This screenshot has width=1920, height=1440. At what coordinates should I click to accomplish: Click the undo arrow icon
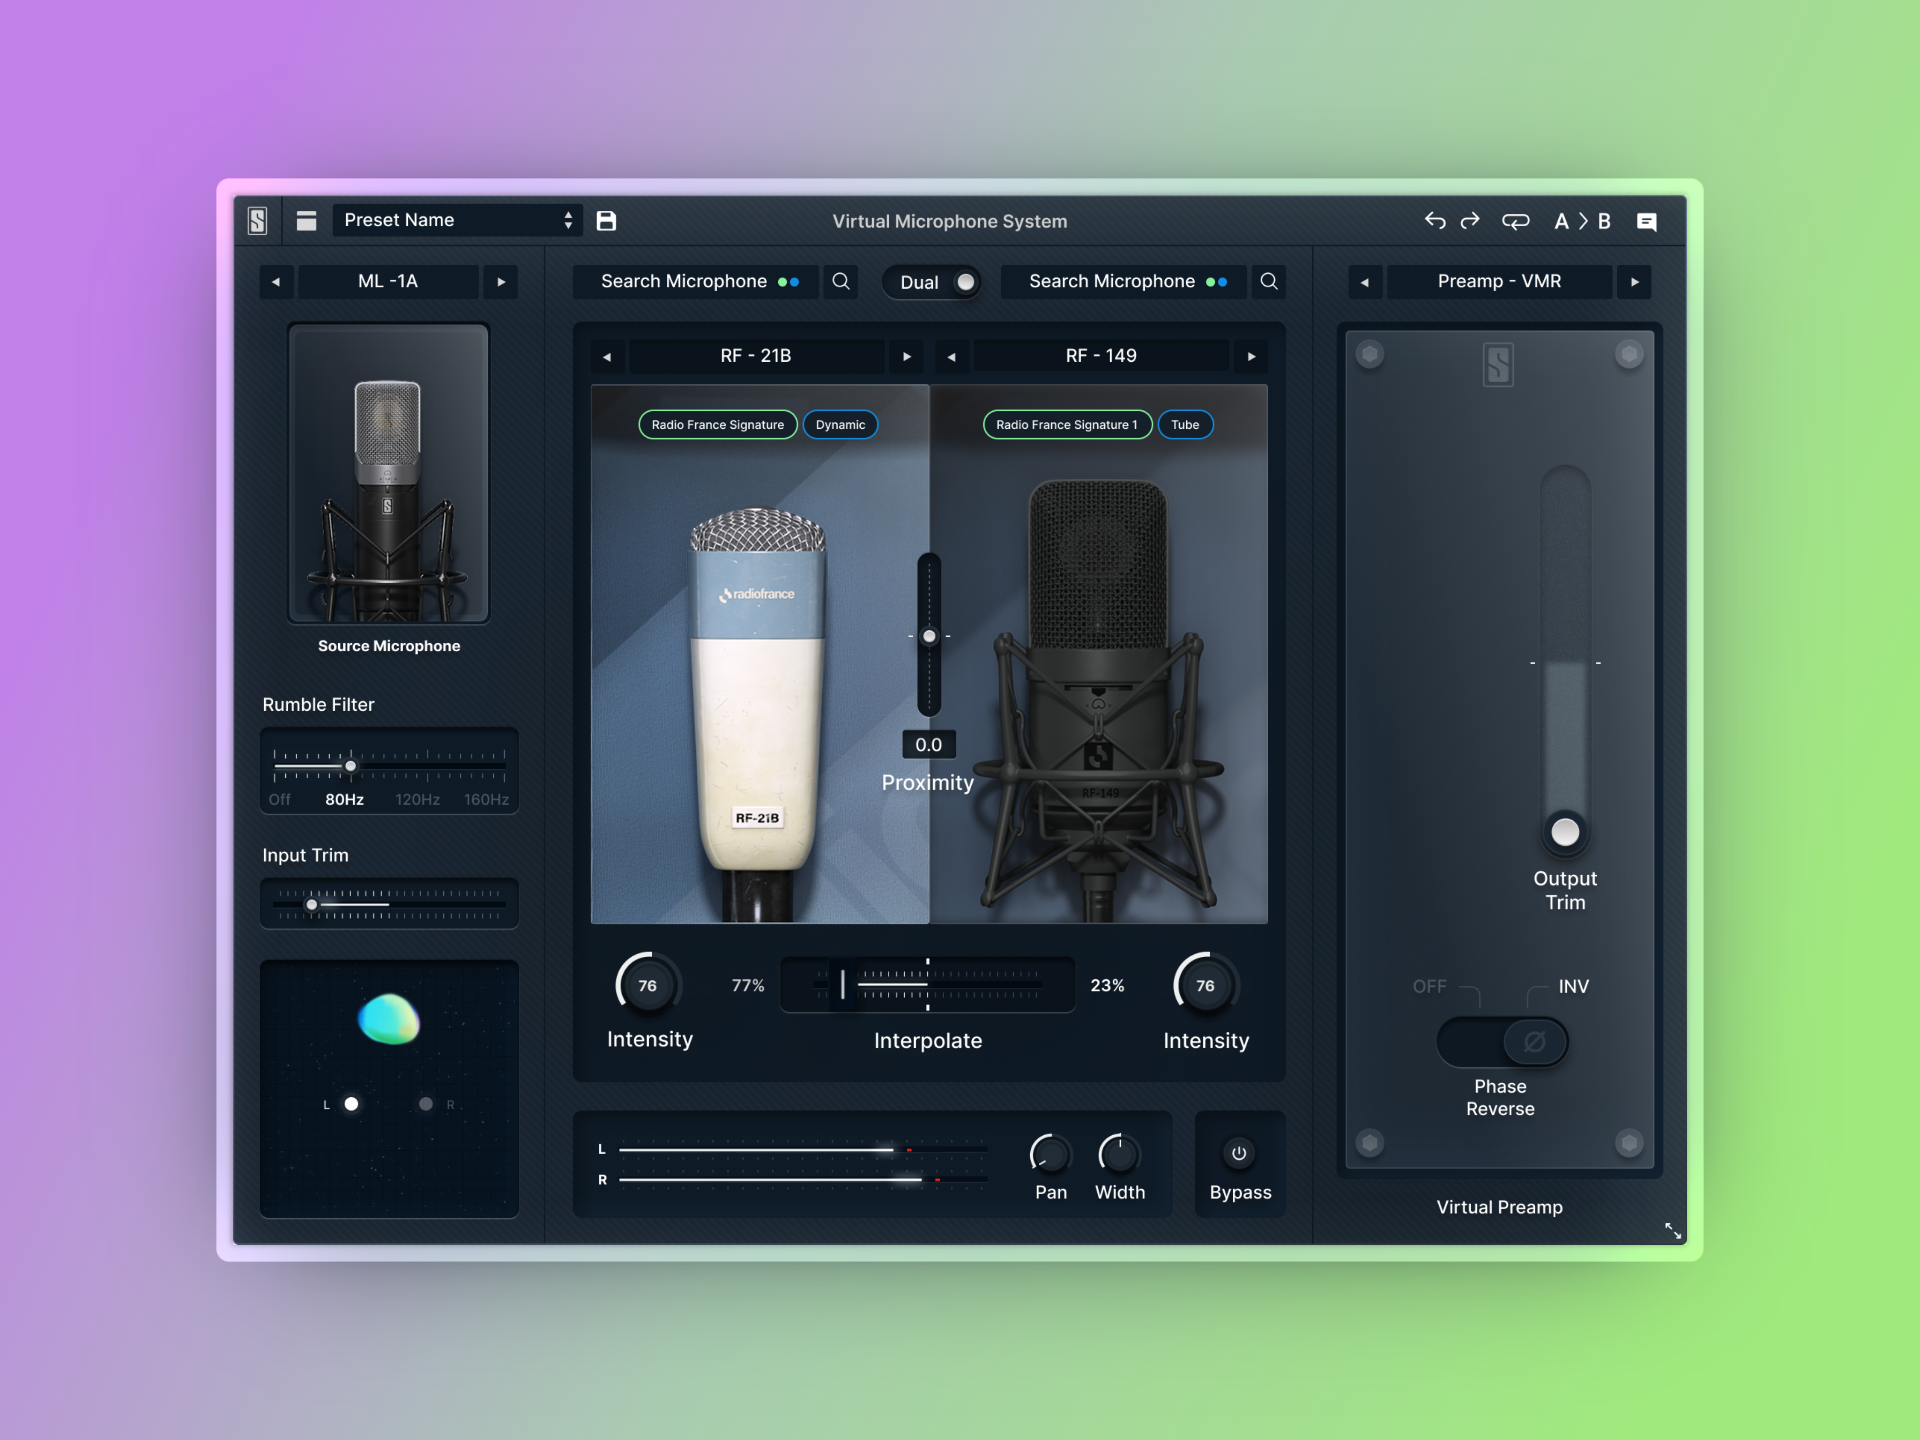point(1435,221)
